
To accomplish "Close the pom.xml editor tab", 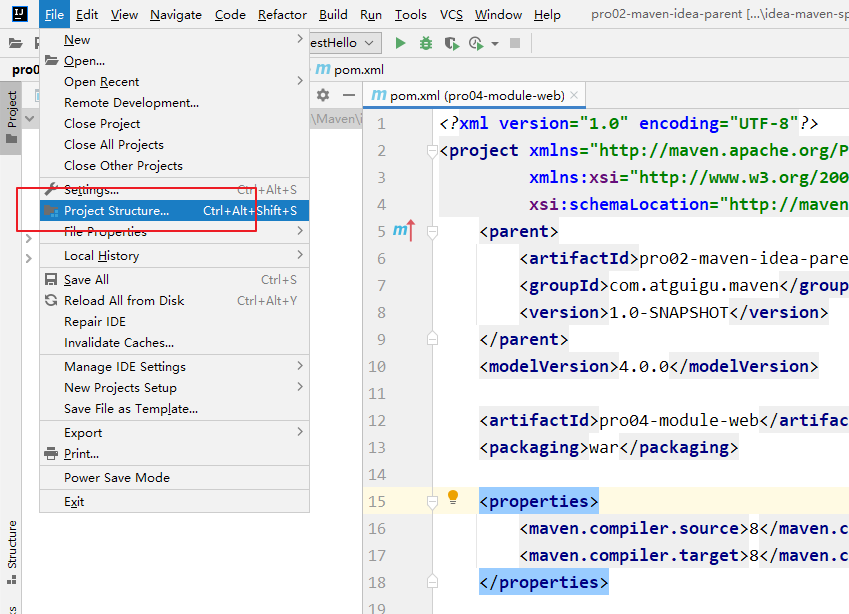I will tap(574, 95).
